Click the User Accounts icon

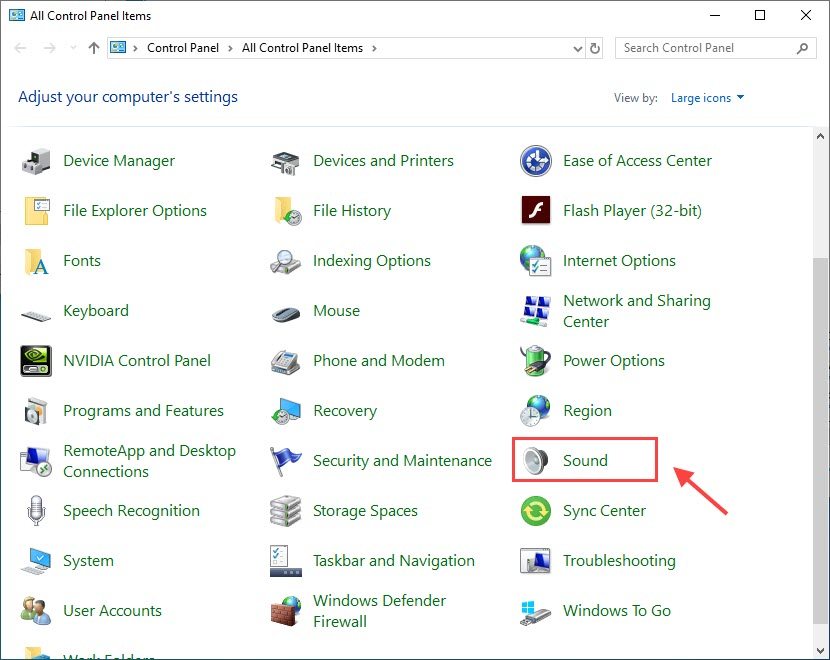36,611
